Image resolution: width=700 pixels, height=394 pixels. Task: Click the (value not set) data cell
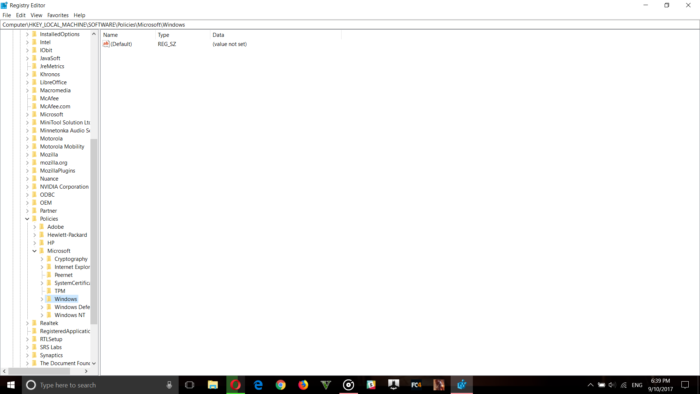[x=229, y=44]
